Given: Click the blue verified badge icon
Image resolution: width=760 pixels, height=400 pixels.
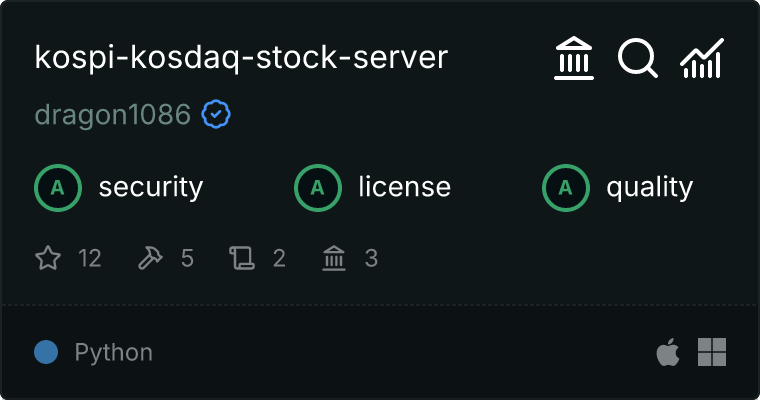Looking at the screenshot, I should tap(216, 115).
